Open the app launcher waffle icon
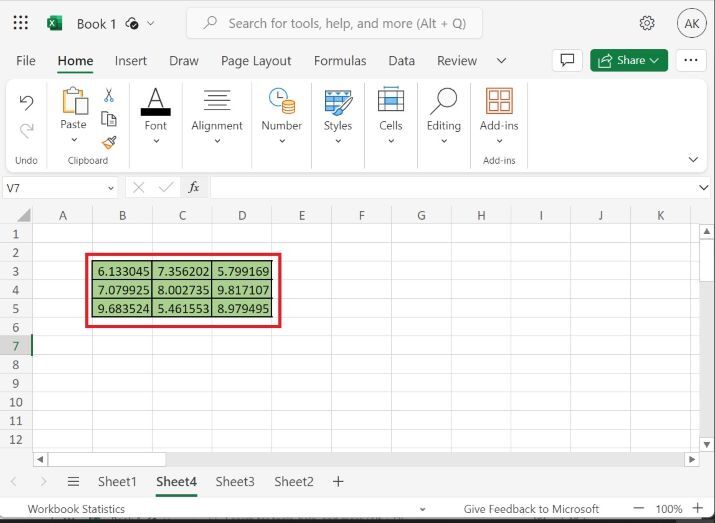 (21, 22)
